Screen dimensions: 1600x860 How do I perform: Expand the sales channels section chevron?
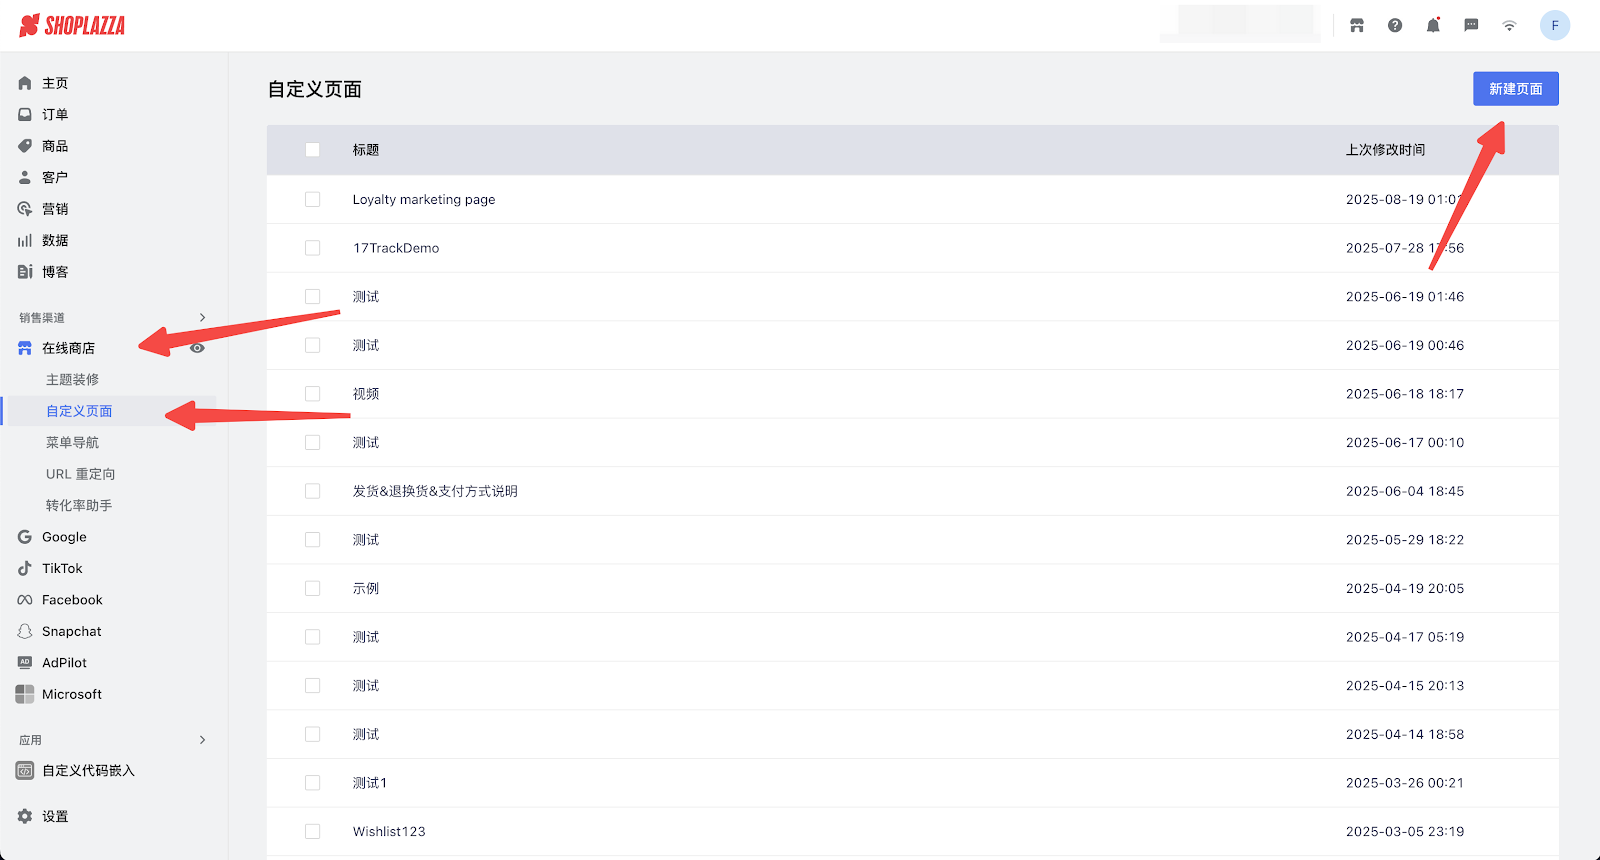coord(202,318)
